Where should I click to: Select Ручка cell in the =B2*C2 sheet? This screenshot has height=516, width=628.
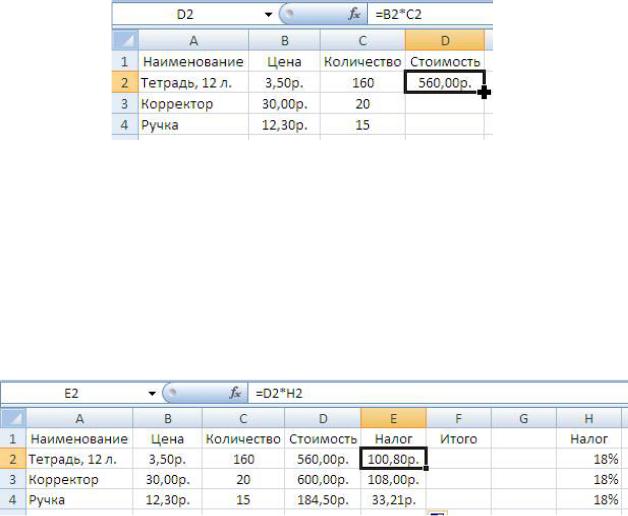click(x=193, y=125)
